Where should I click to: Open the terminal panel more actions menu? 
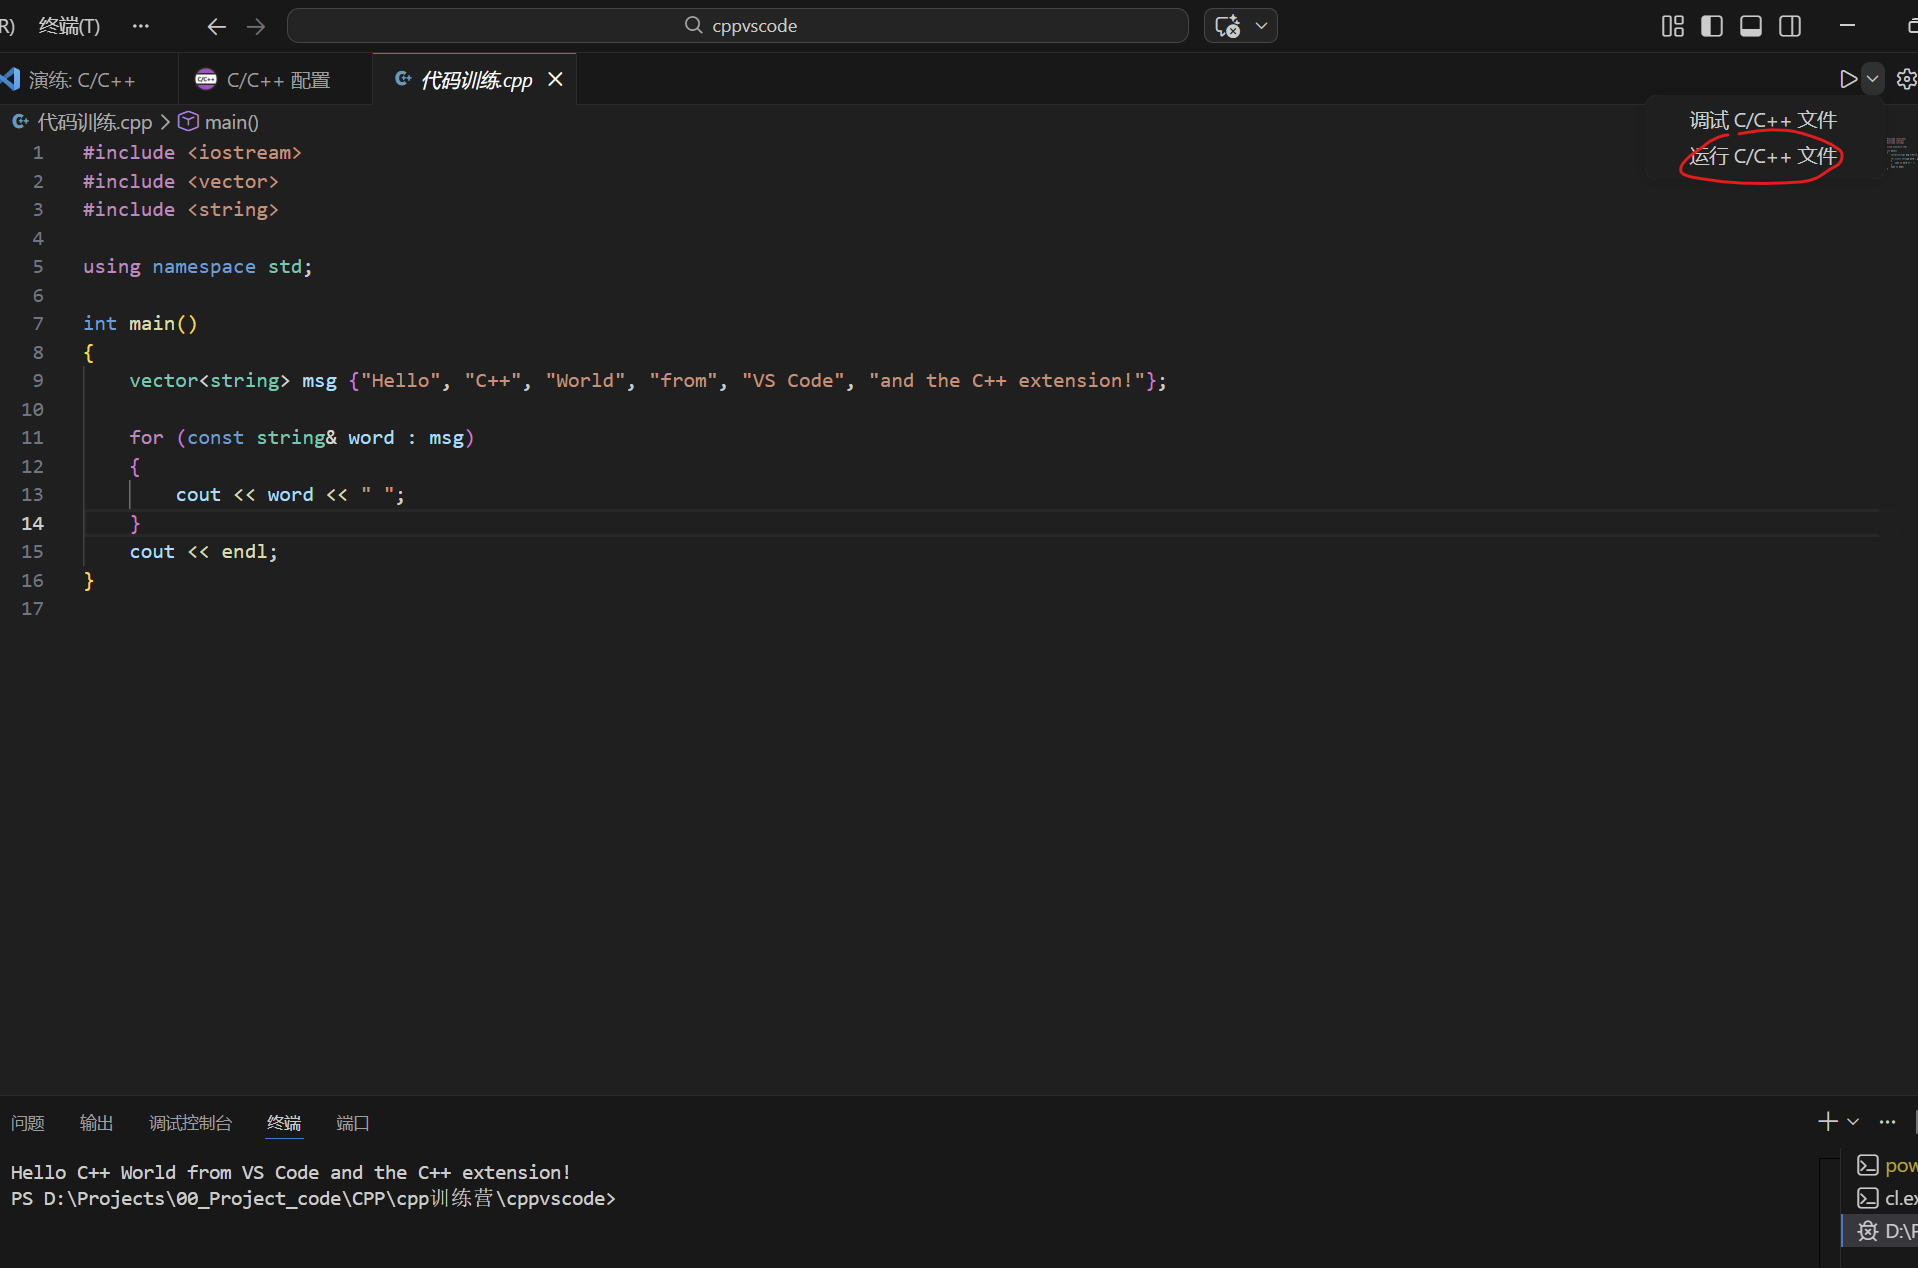pos(1887,1122)
